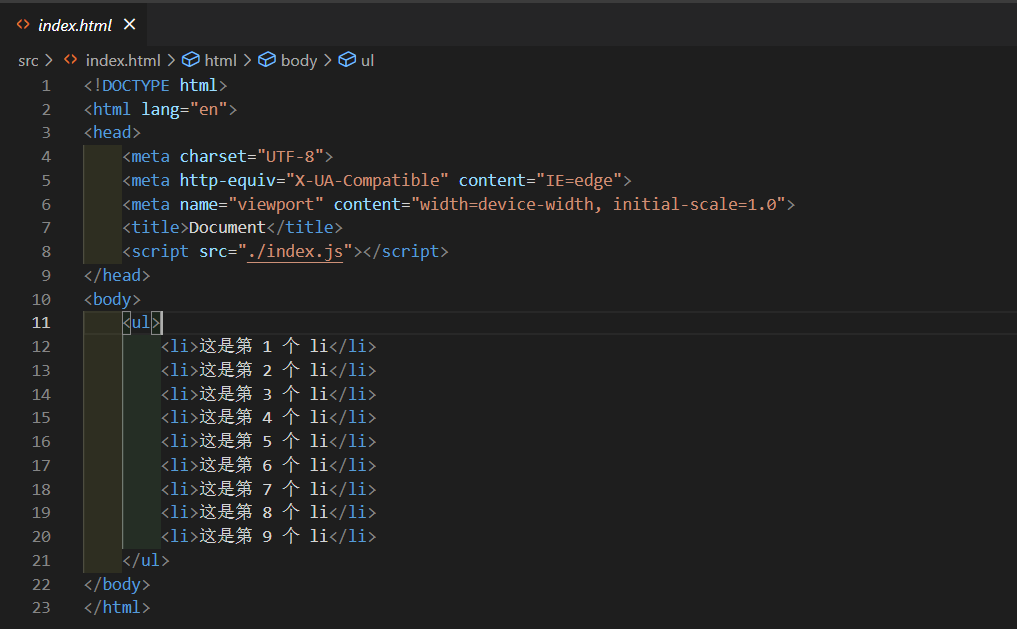Click the li line 这是第 3 个 li
Image resolution: width=1017 pixels, height=629 pixels.
[x=269, y=394]
